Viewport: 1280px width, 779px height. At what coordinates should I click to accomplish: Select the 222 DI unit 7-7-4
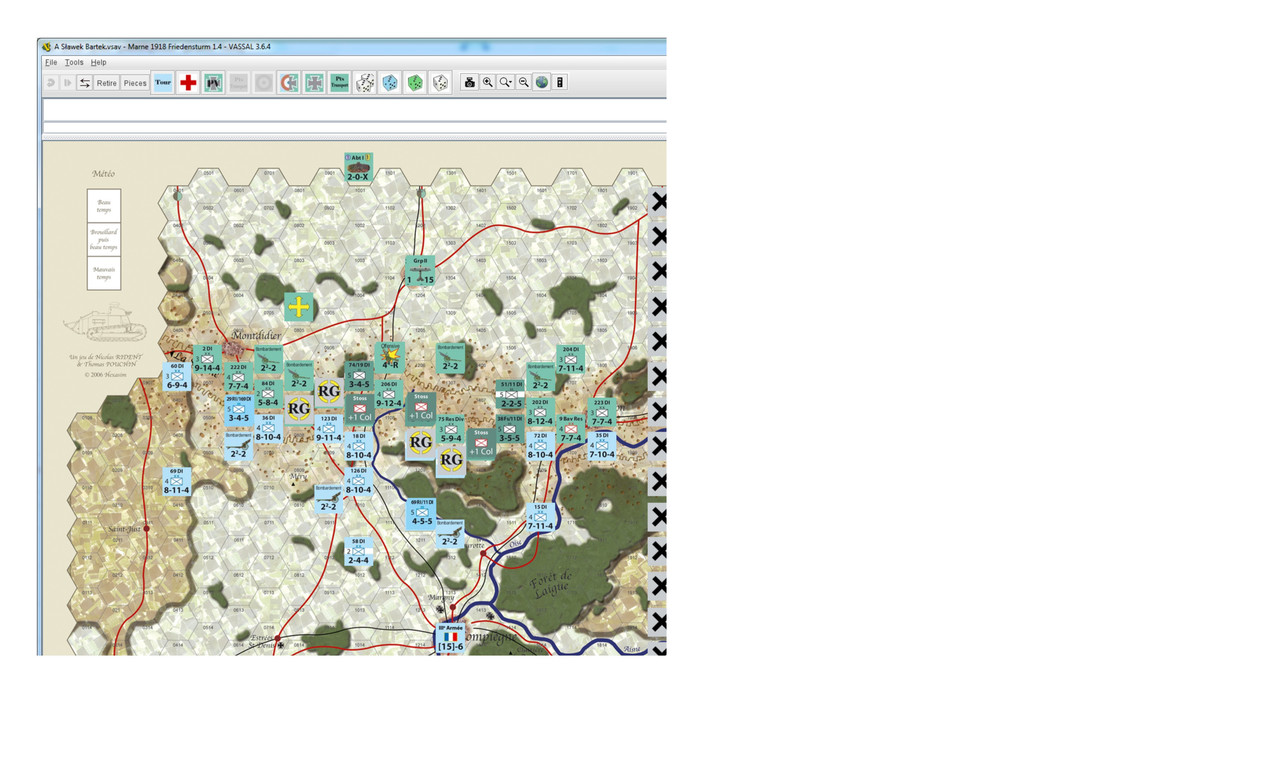pos(238,377)
